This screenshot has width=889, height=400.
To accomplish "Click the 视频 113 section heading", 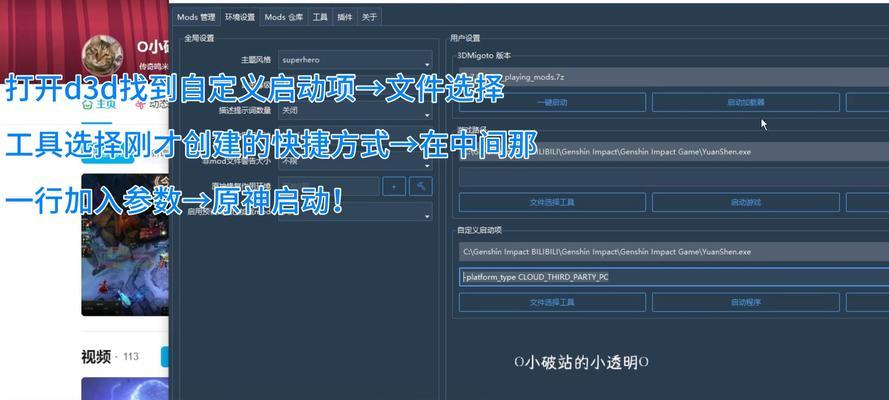I will (110, 356).
